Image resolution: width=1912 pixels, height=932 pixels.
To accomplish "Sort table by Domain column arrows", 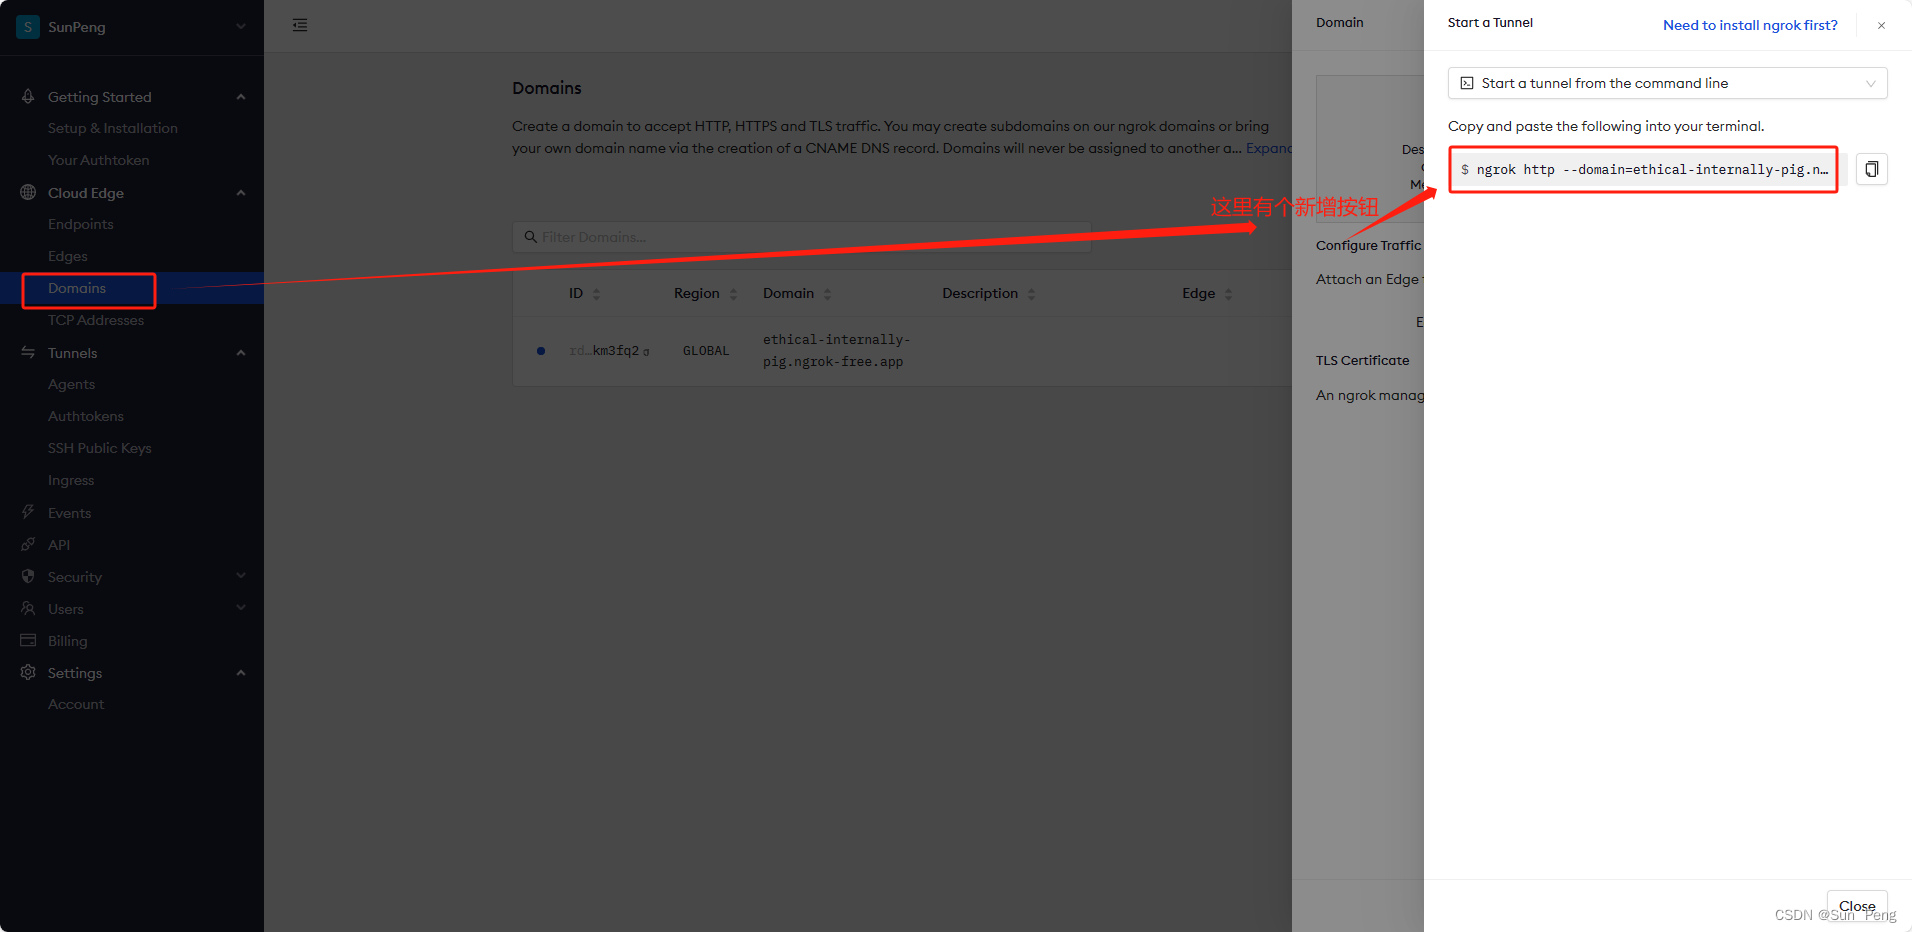I will (x=827, y=294).
